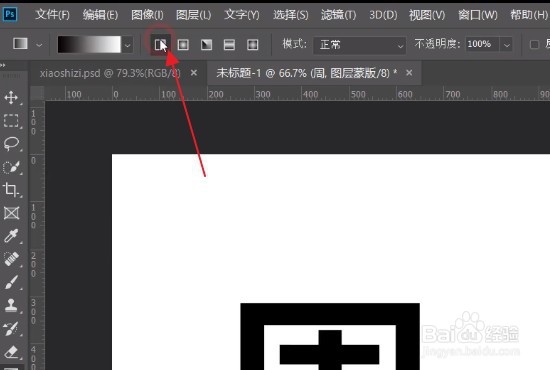Select the Eraser tool
This screenshot has width=550, height=370.
coord(11,351)
